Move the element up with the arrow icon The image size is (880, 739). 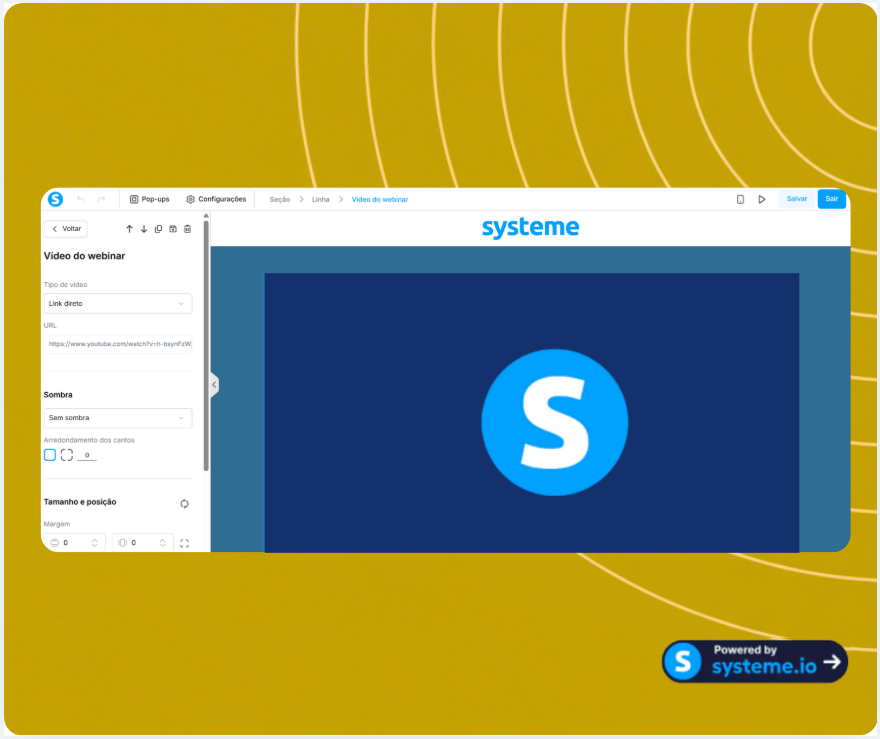coord(130,228)
